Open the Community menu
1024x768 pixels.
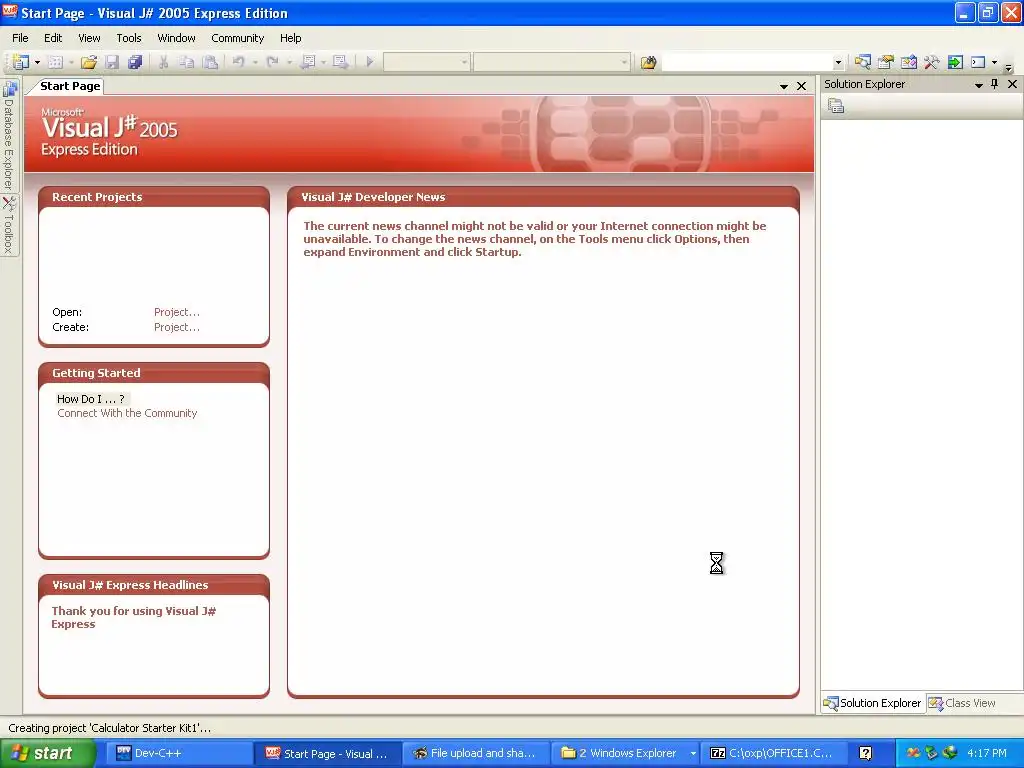point(237,38)
